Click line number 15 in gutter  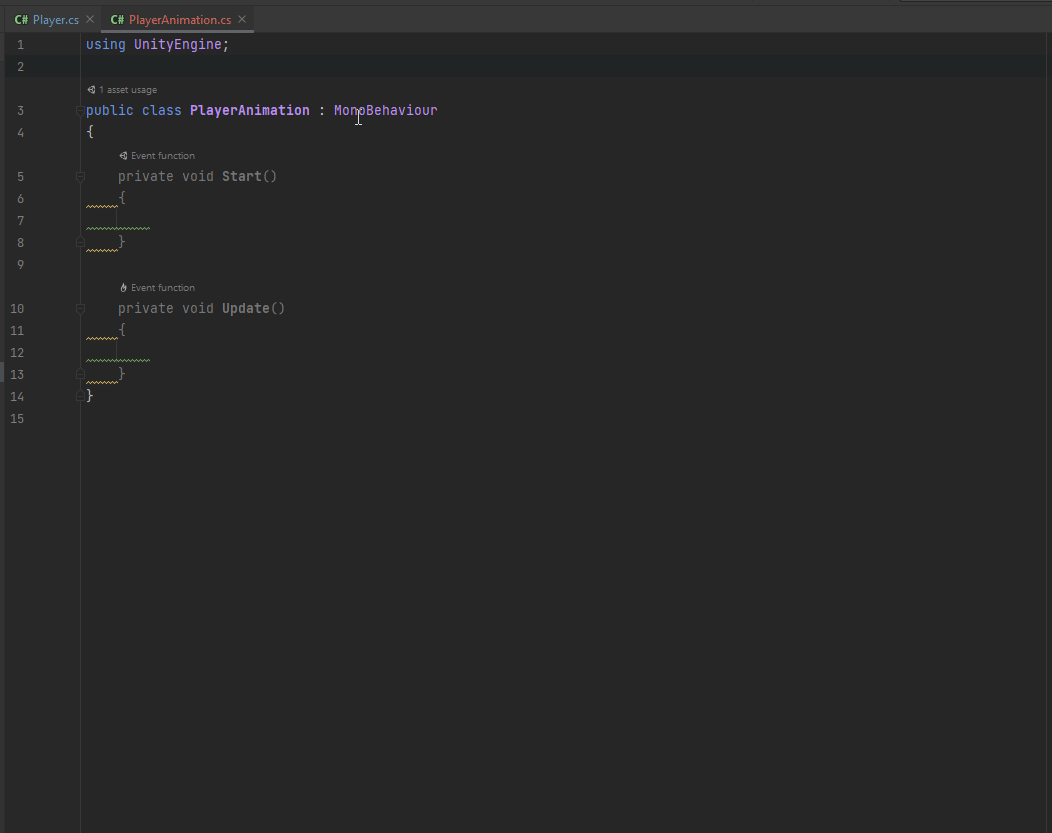pyautogui.click(x=17, y=419)
